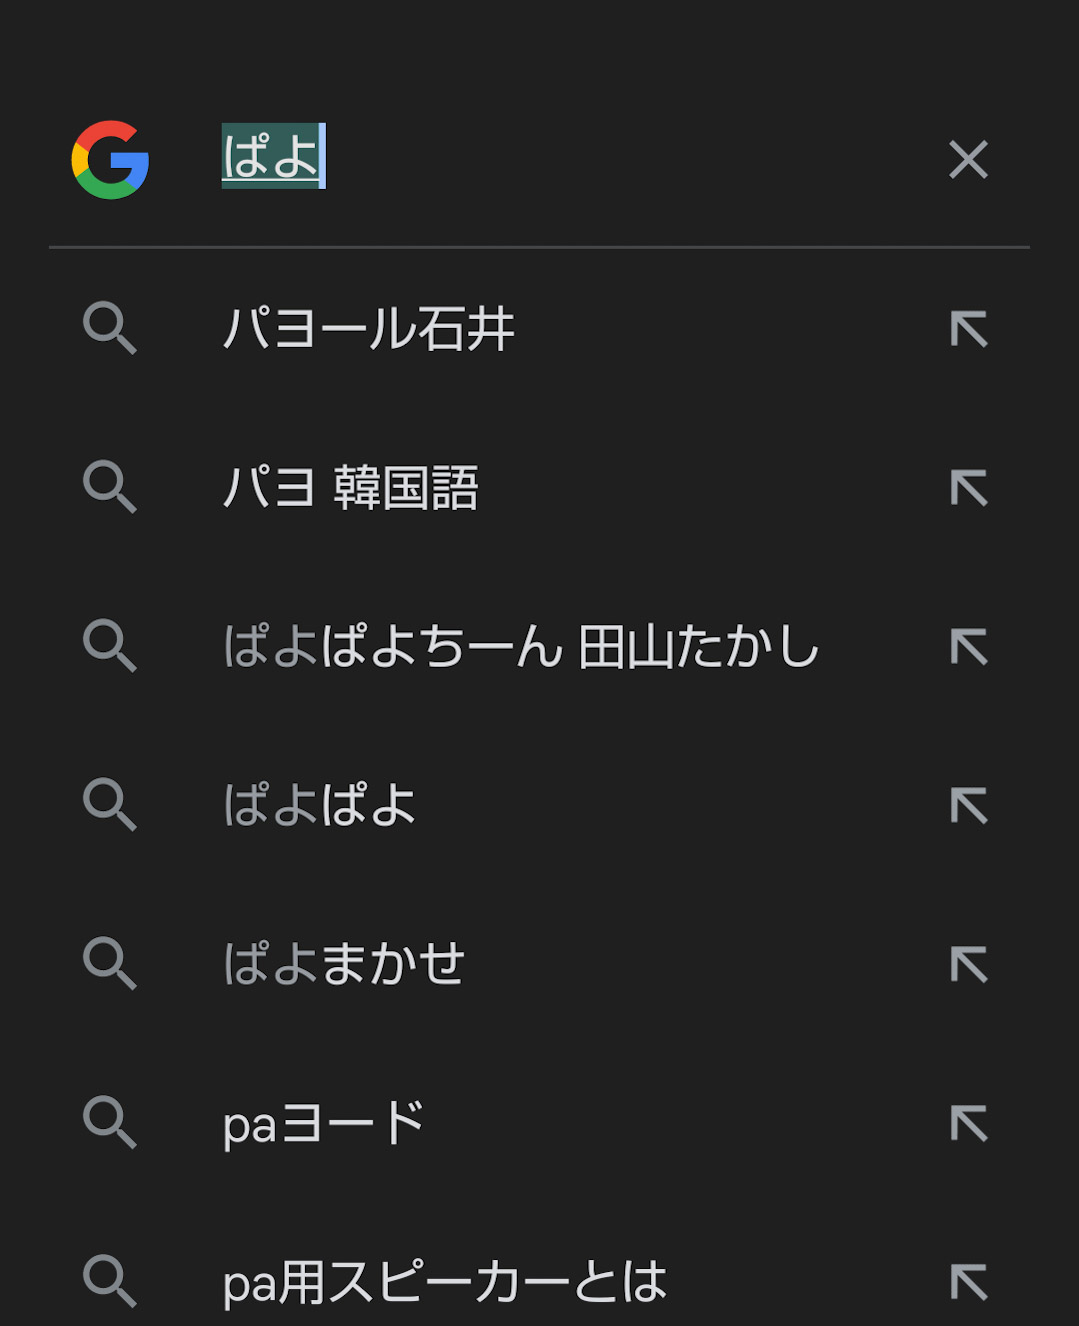Fill query arrow beside パヨ 韓国語
This screenshot has height=1326, width=1079.
click(968, 488)
